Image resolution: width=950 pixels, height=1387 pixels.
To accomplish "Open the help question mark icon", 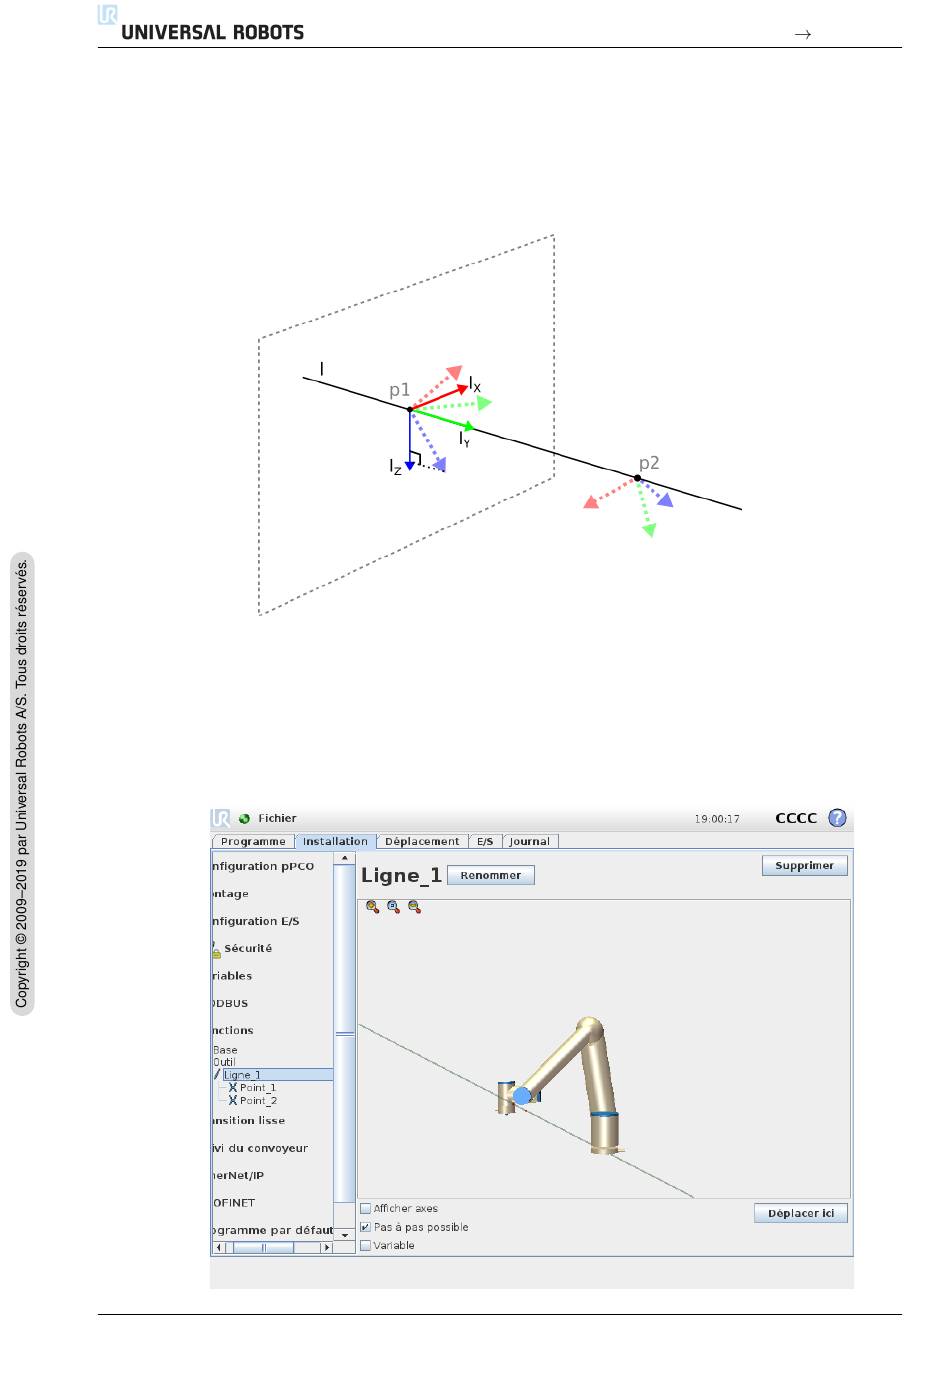I will (837, 818).
